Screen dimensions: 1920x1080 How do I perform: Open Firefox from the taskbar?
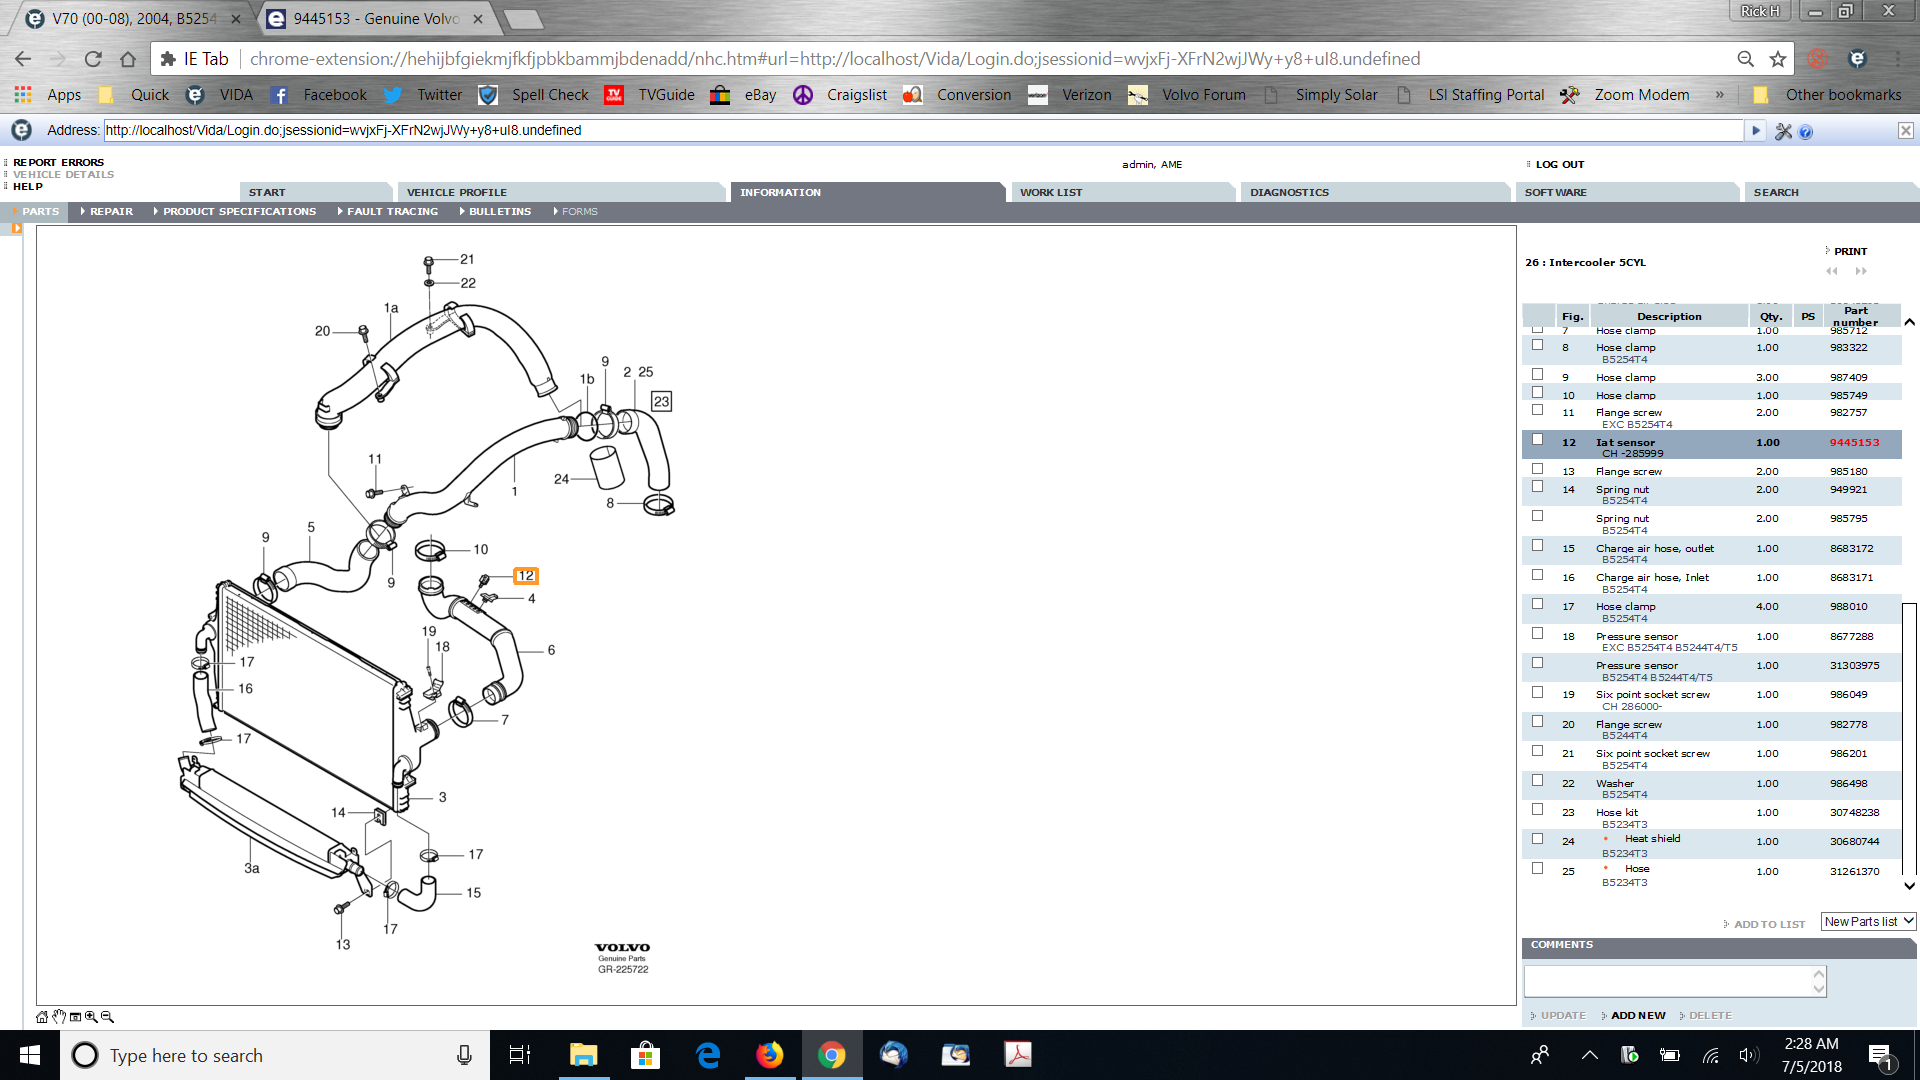click(x=769, y=1055)
